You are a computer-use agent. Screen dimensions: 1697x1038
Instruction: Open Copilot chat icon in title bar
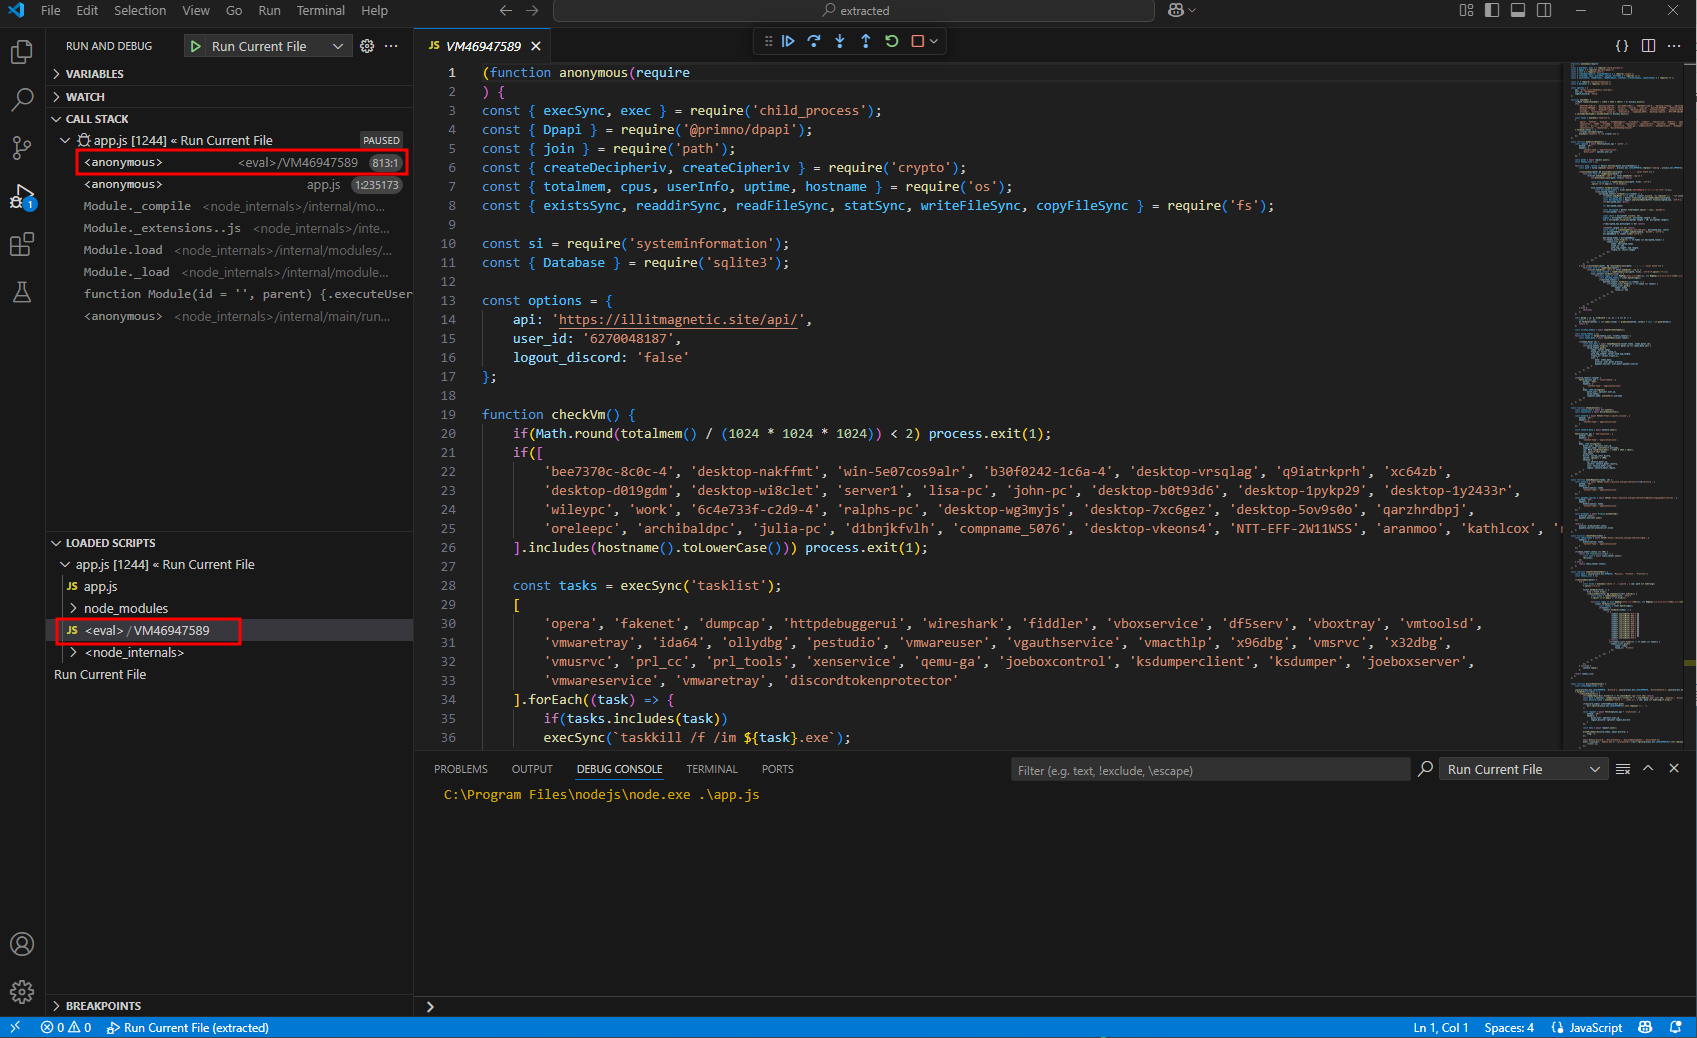(x=1176, y=10)
